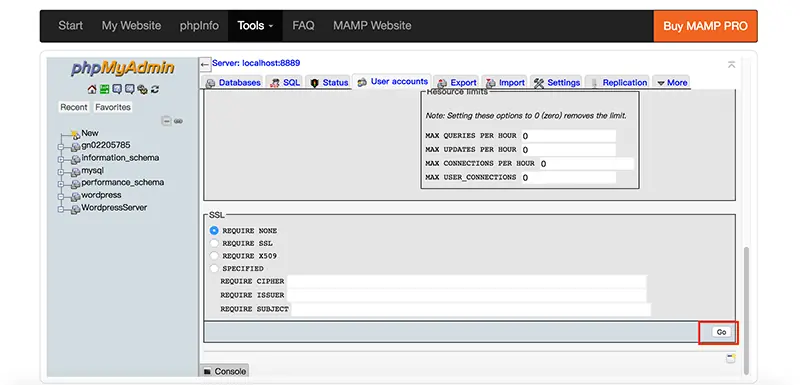Click the Buy MAMP PRO button
The width and height of the screenshot is (800, 385).
click(705, 26)
